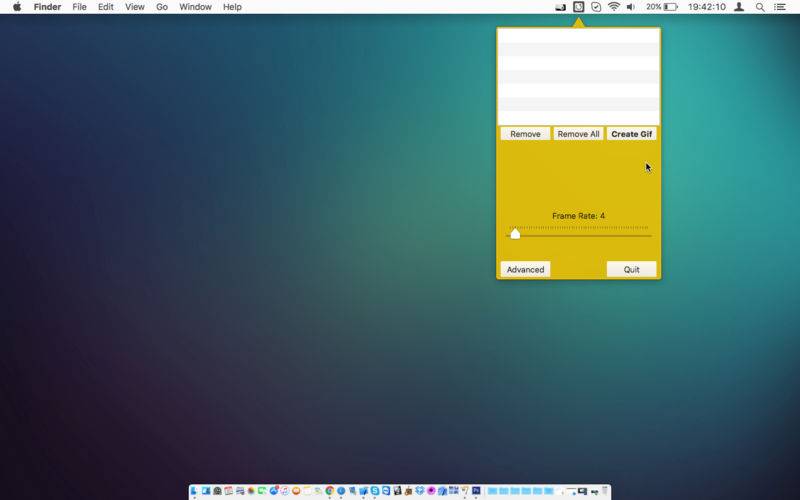Open the Apple menu

(x=17, y=7)
